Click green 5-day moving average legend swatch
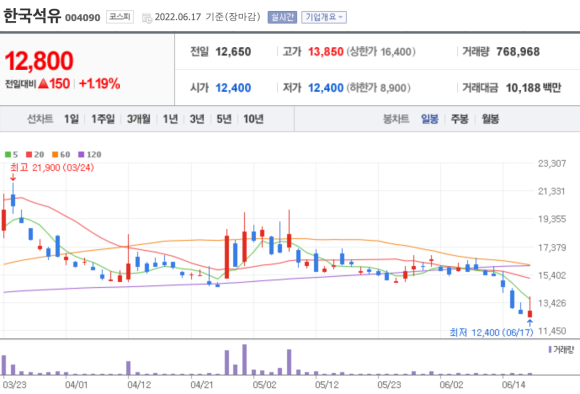The height and width of the screenshot is (394, 580). [x=8, y=154]
